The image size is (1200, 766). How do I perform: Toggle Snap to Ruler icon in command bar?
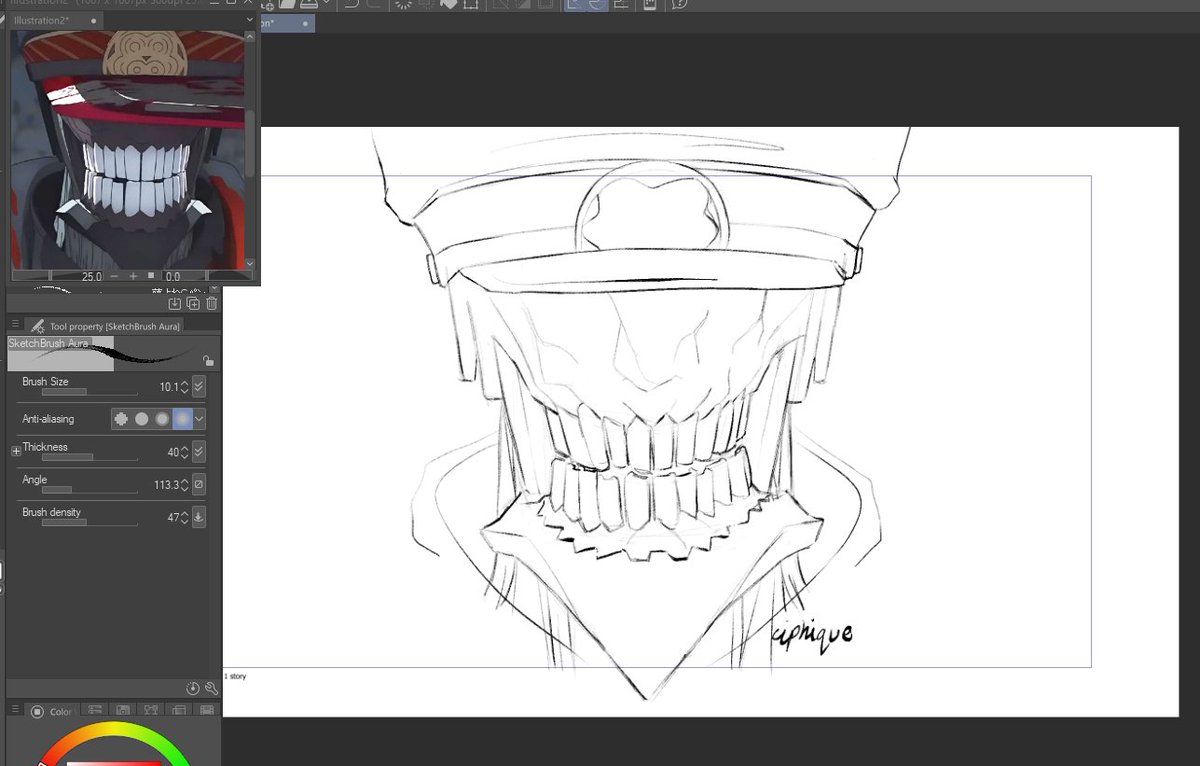[575, 4]
